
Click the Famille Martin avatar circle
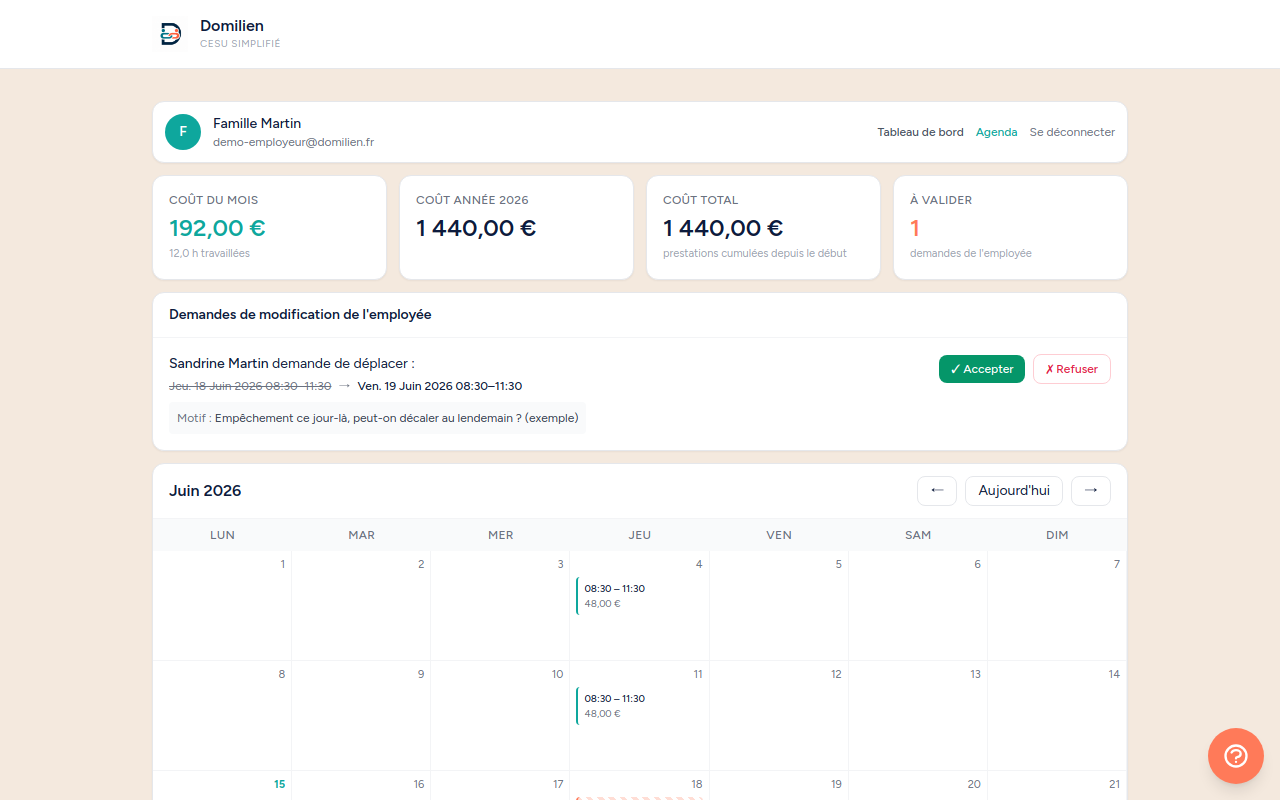183,132
